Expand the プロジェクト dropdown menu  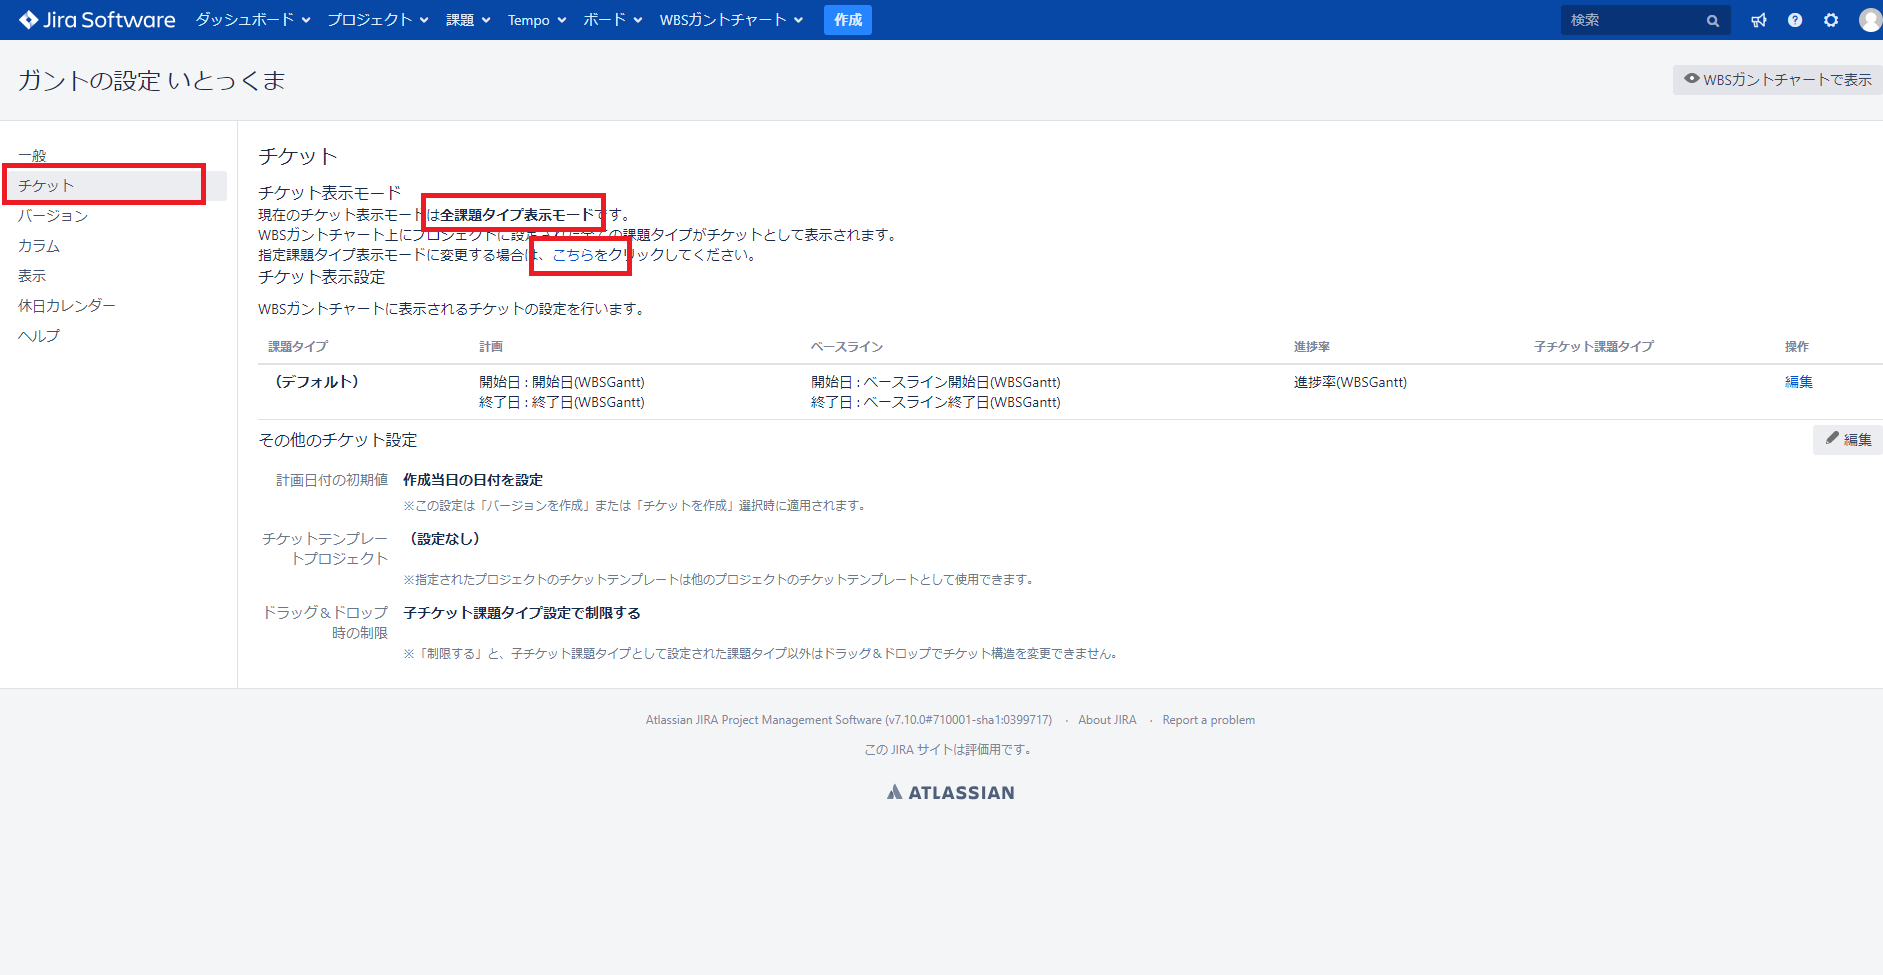[x=378, y=20]
